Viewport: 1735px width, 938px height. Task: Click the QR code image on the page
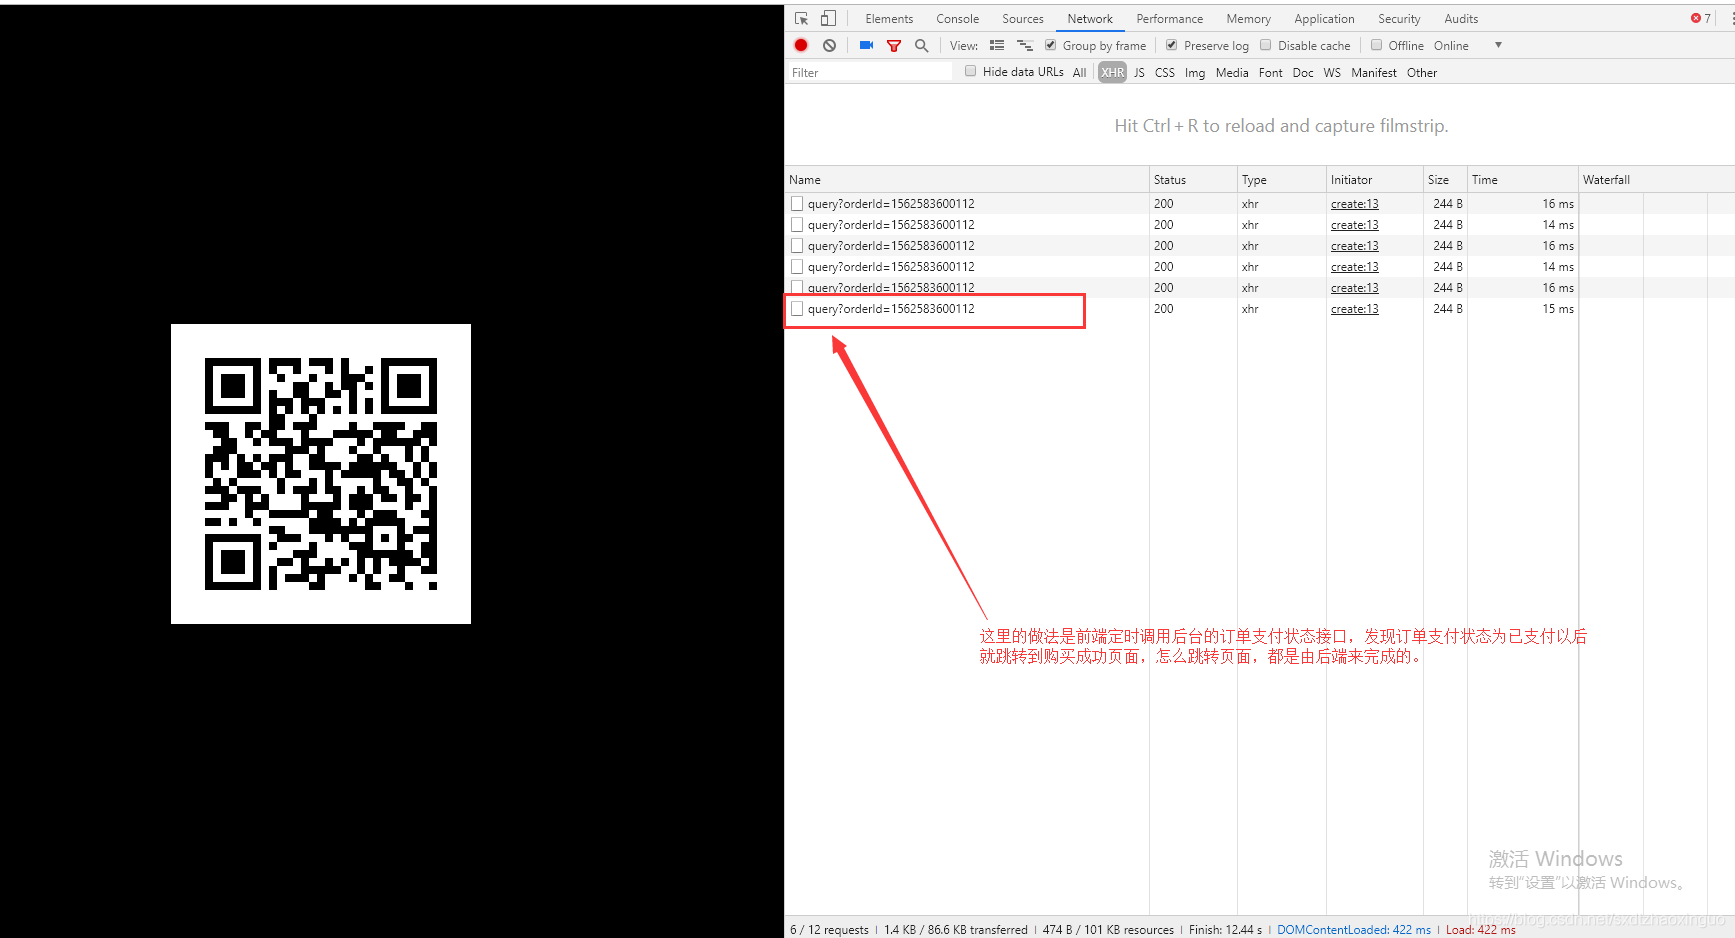(321, 474)
